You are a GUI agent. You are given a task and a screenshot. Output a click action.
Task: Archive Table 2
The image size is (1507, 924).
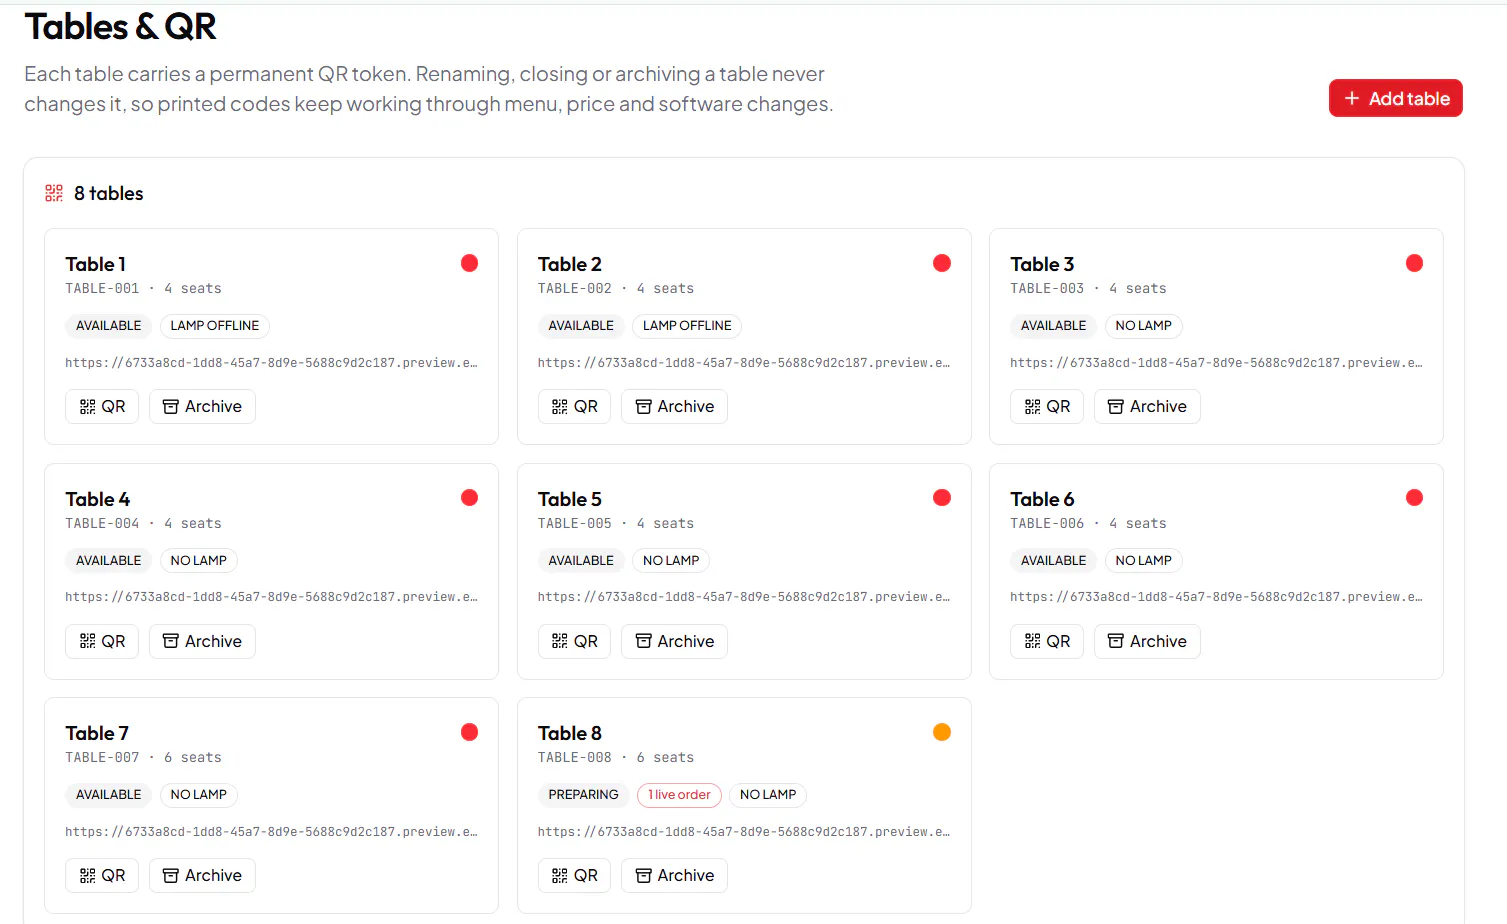pyautogui.click(x=674, y=406)
